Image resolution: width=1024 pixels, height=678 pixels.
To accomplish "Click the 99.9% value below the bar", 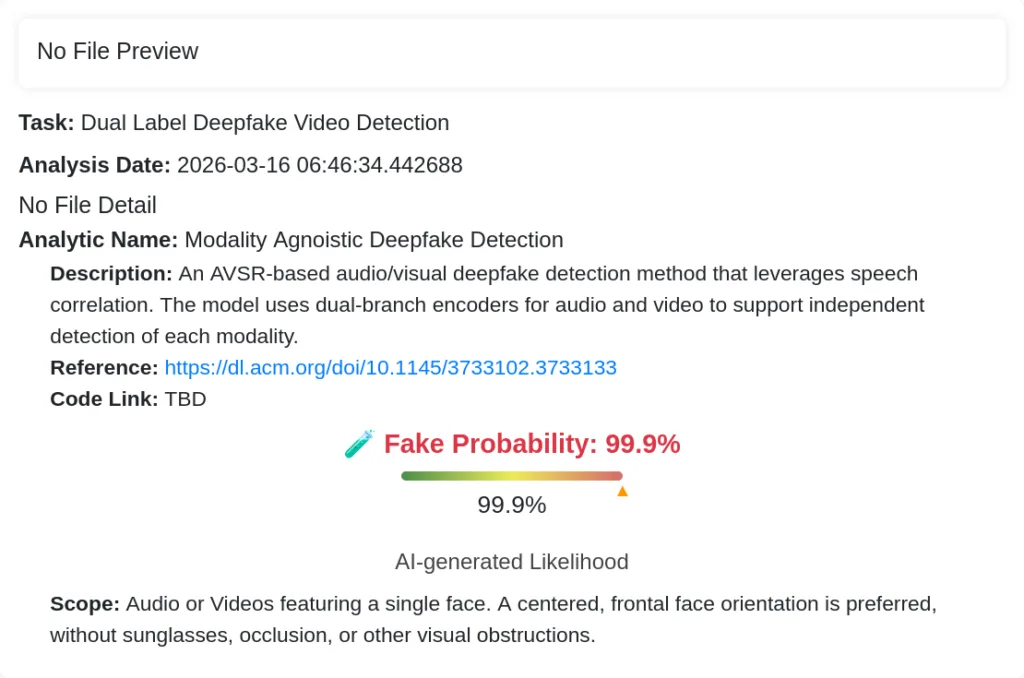I will pyautogui.click(x=511, y=505).
